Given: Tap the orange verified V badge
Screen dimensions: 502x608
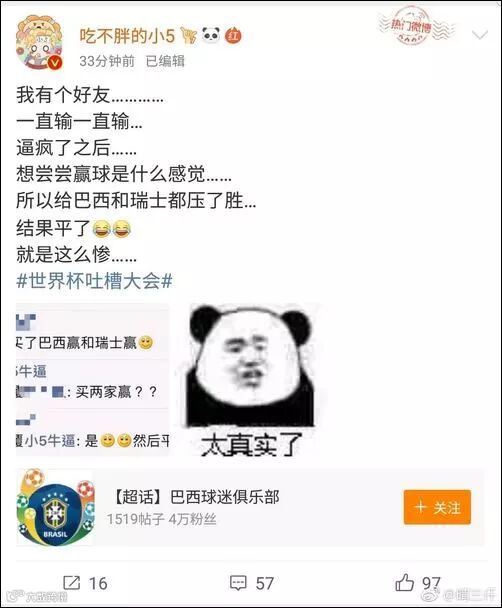Looking at the screenshot, I should [x=56, y=62].
